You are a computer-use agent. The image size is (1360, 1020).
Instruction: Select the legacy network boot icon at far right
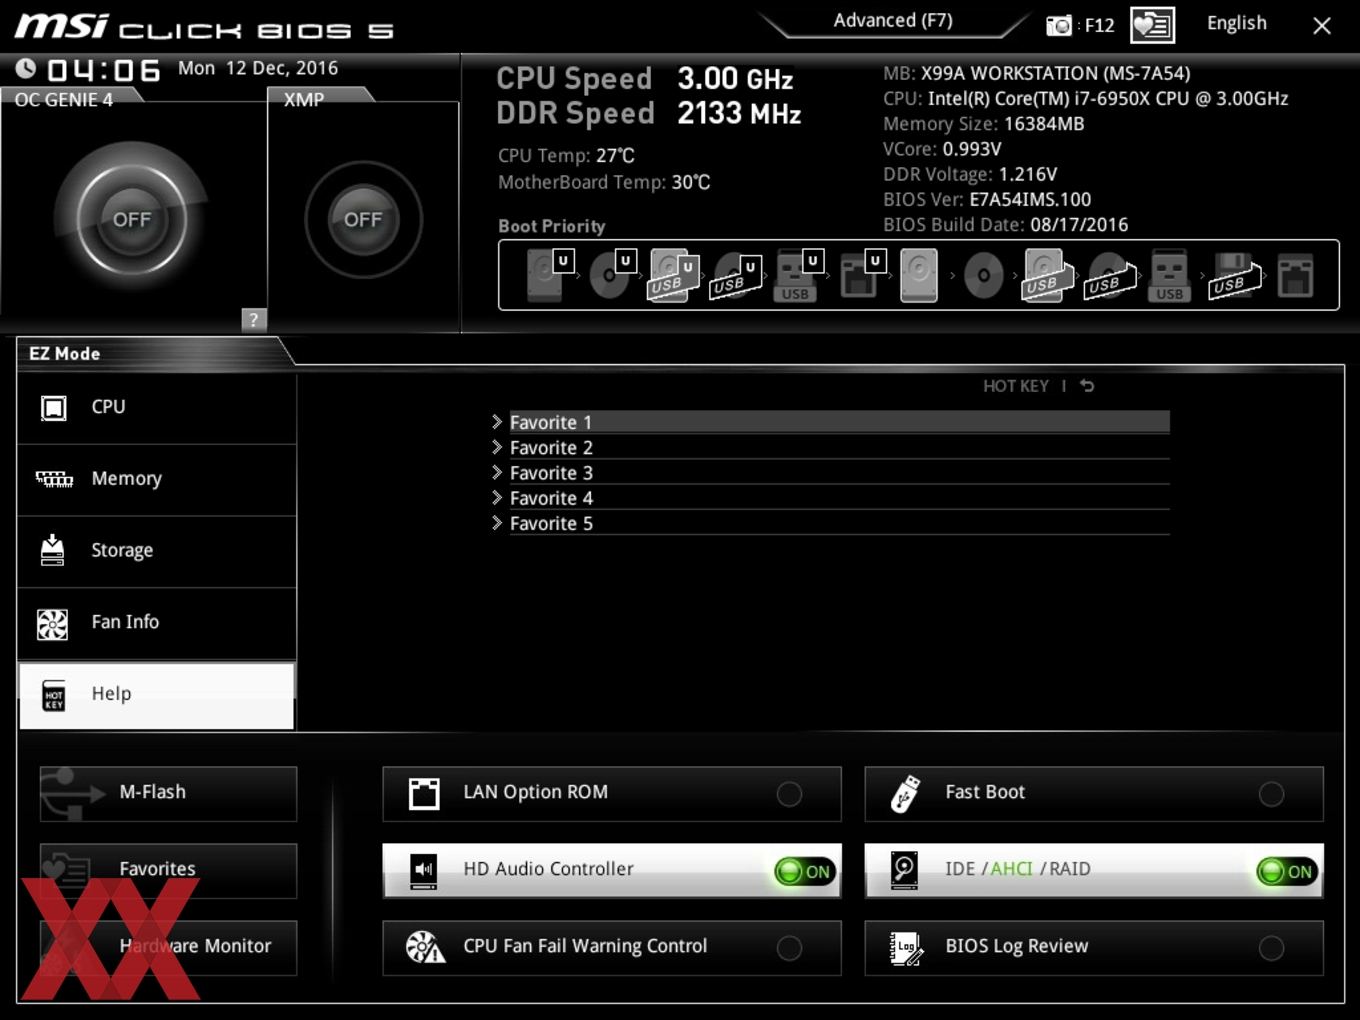point(1295,275)
